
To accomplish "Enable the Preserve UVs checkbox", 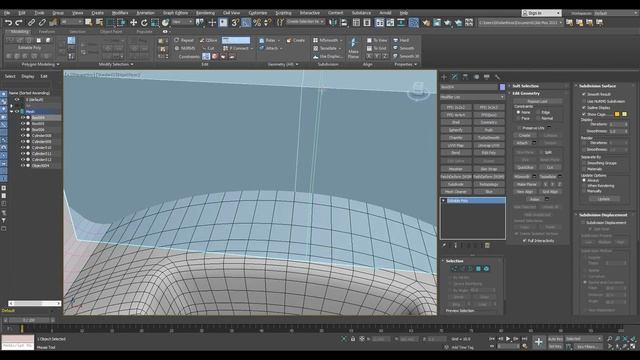I will (x=519, y=128).
